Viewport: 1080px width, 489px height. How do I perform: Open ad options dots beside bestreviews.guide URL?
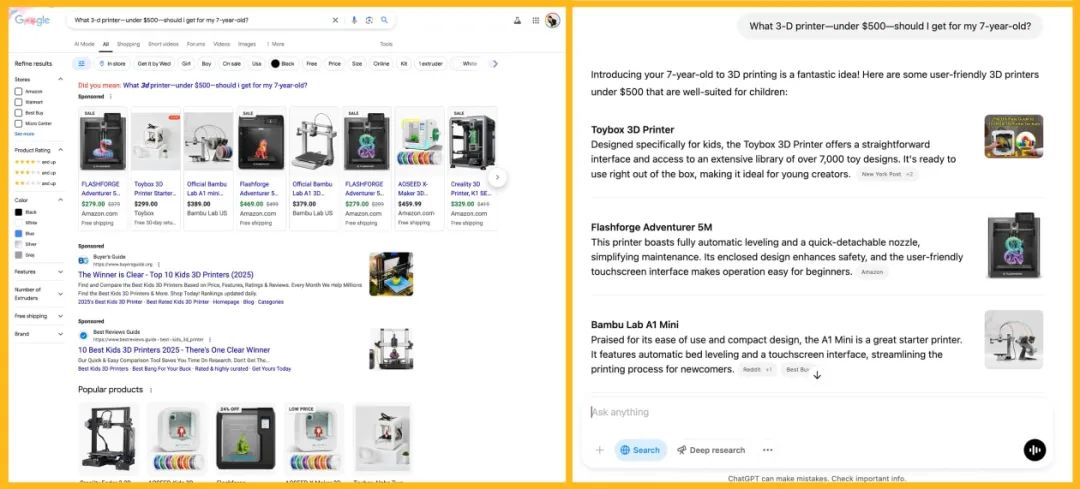pyautogui.click(x=209, y=340)
